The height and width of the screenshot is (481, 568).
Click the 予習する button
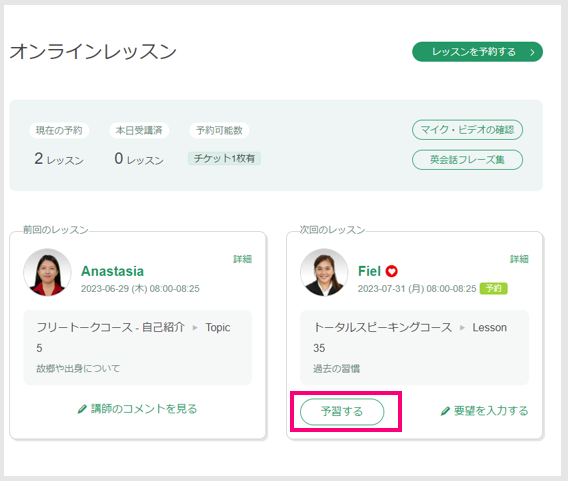tap(342, 411)
